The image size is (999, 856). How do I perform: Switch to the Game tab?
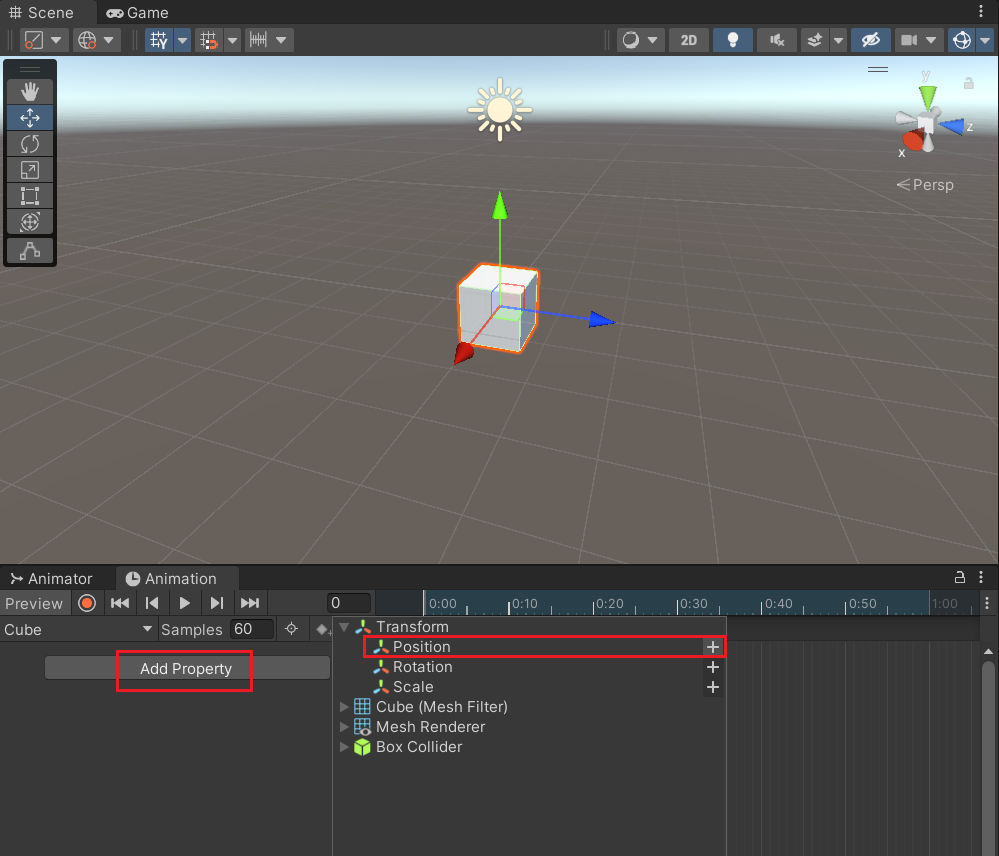[x=138, y=13]
